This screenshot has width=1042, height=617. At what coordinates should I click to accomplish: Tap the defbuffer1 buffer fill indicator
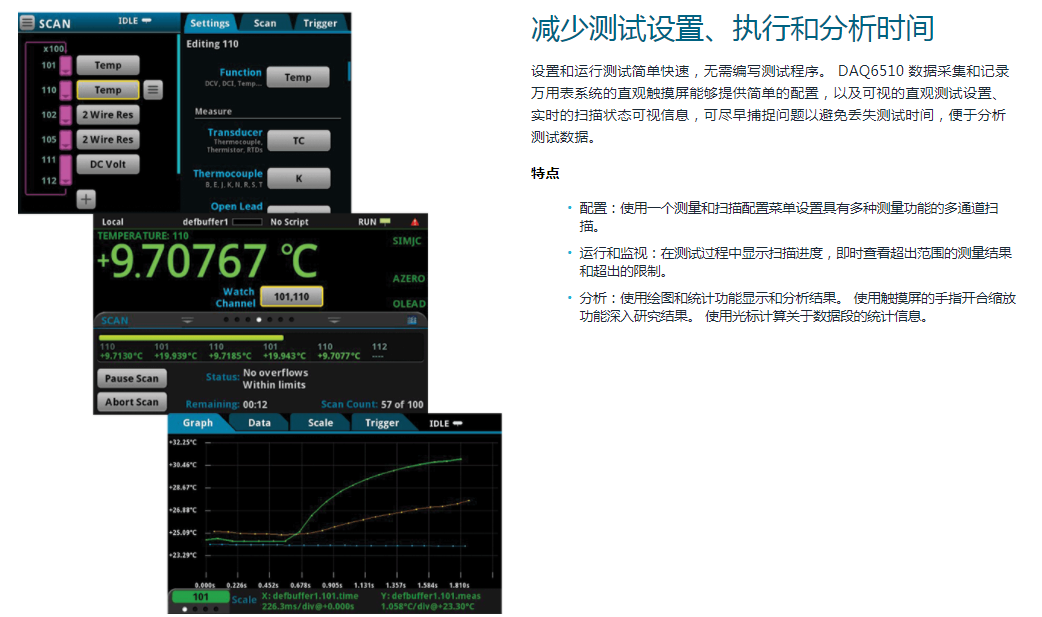(x=247, y=222)
